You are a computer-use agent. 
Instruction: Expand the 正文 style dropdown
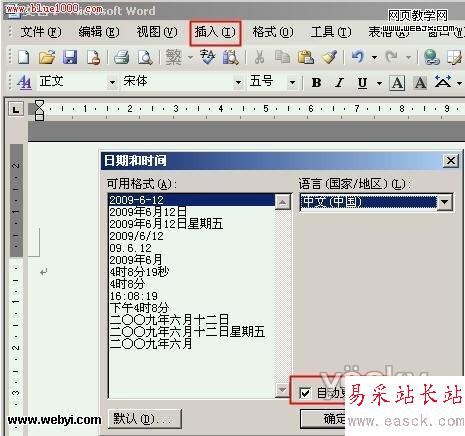coord(112,82)
